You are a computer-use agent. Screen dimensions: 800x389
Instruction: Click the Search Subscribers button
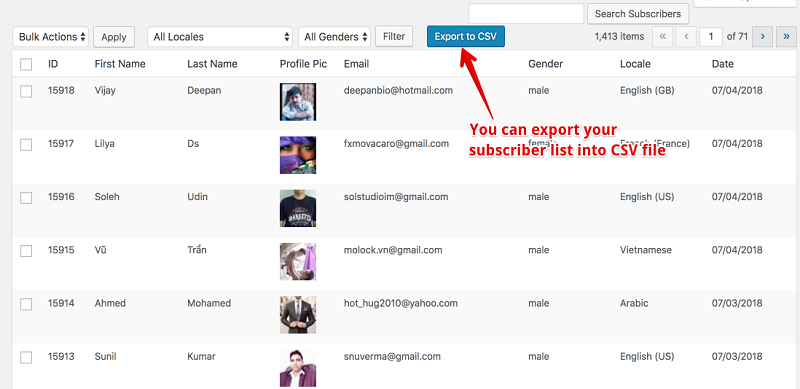coord(638,14)
